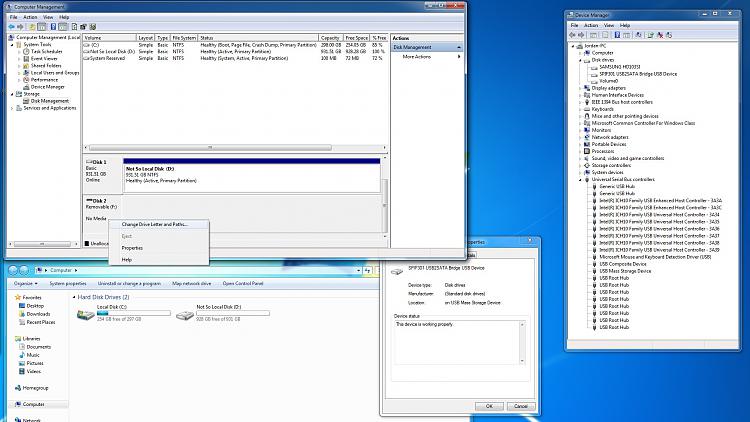Open Action menu in Computer Management
The width and height of the screenshot is (750, 422).
[30, 17]
